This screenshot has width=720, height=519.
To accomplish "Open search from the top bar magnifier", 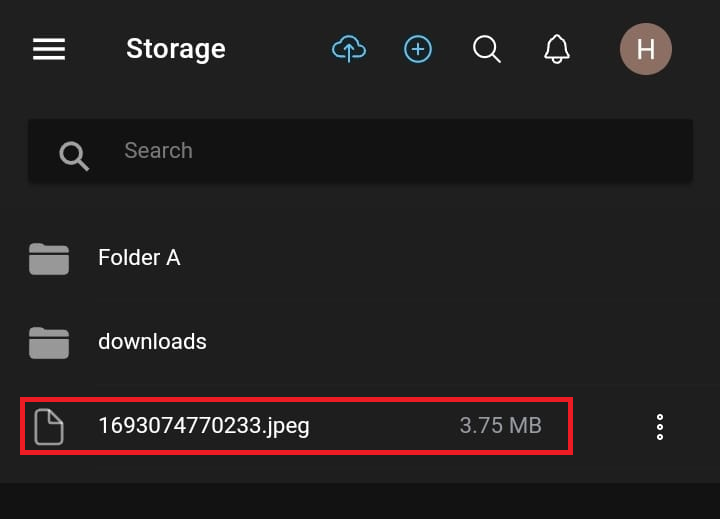I will click(x=487, y=49).
